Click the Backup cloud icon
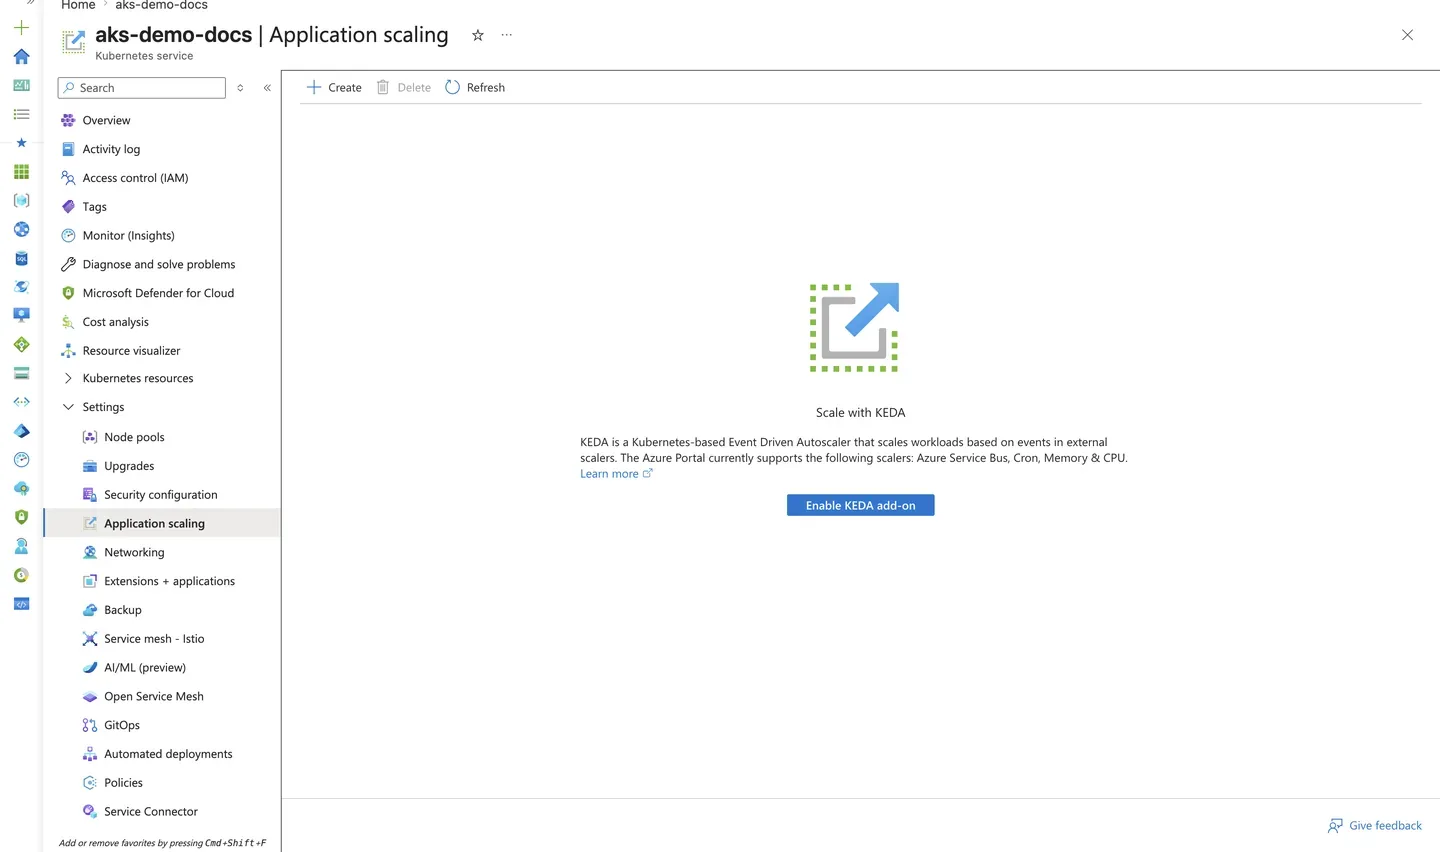This screenshot has height=852, width=1440. 90,610
